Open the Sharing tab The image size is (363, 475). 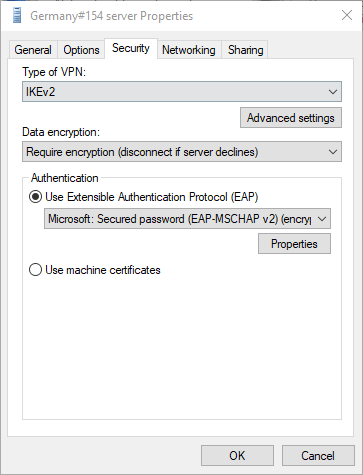pos(245,50)
